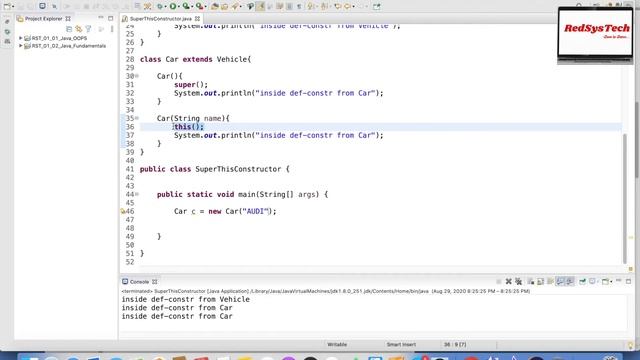Click the Next Annotation icon in toolbar
Viewport: 640px width, 360px height.
[311, 6]
